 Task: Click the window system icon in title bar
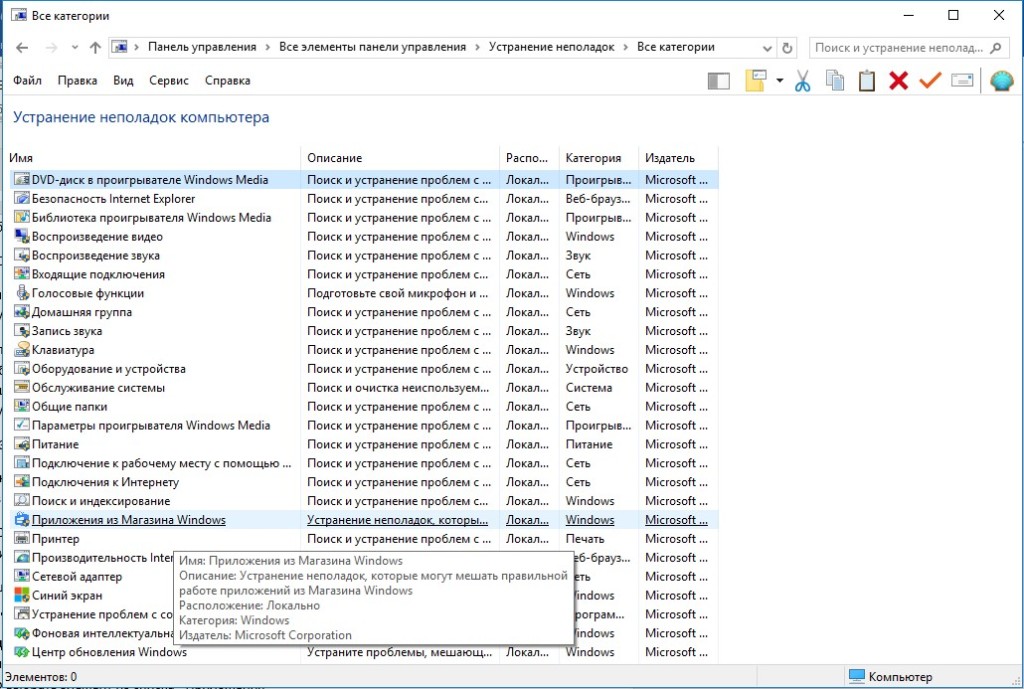[x=19, y=14]
